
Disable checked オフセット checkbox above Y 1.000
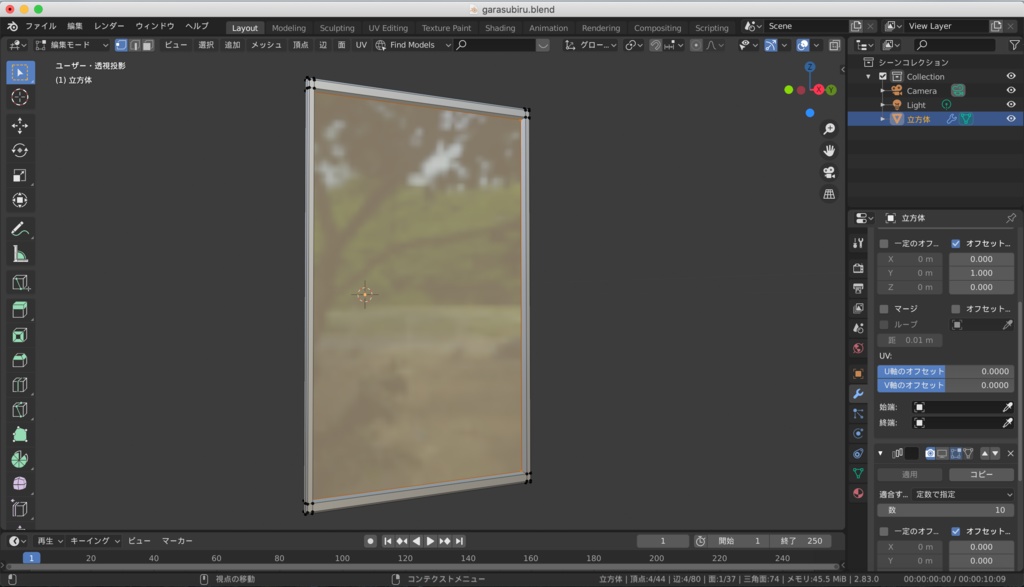click(955, 244)
